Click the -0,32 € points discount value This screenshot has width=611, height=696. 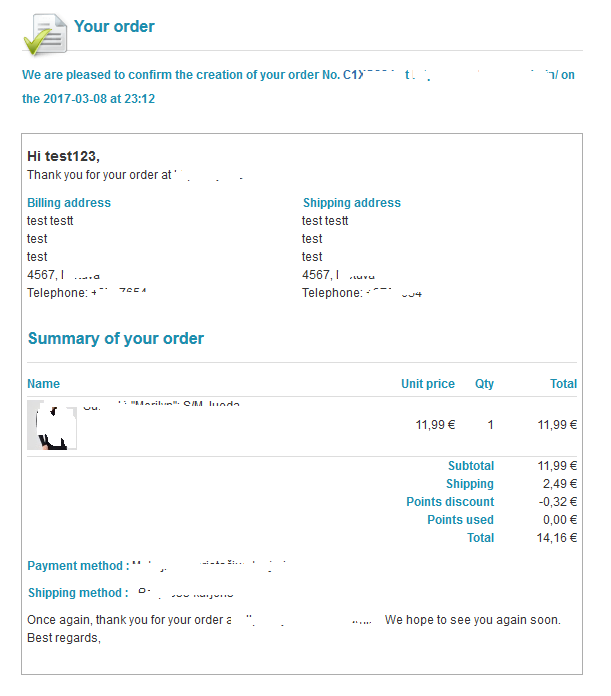(x=558, y=502)
